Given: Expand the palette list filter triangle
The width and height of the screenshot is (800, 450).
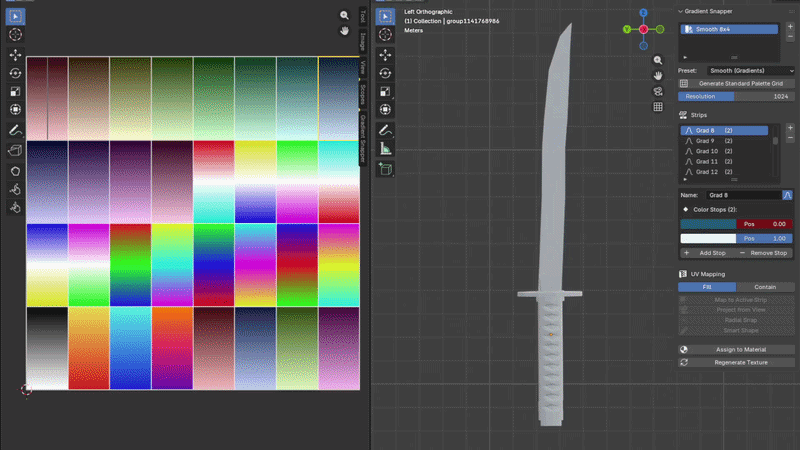Looking at the screenshot, I should click(685, 58).
